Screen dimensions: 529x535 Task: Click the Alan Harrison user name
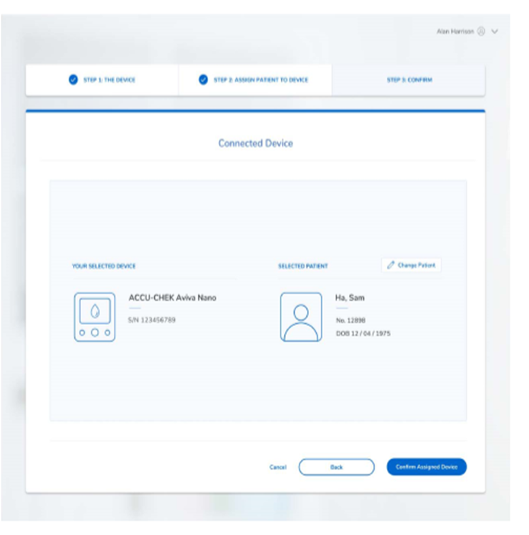coord(455,31)
